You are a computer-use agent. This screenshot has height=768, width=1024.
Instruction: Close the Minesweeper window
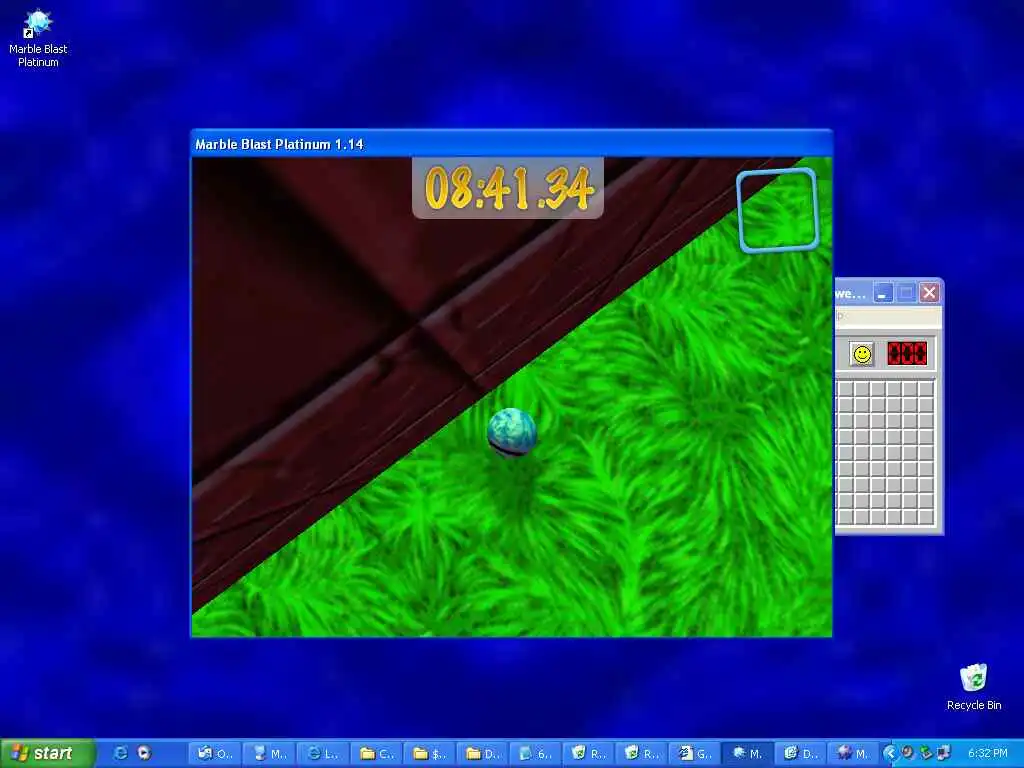click(929, 293)
